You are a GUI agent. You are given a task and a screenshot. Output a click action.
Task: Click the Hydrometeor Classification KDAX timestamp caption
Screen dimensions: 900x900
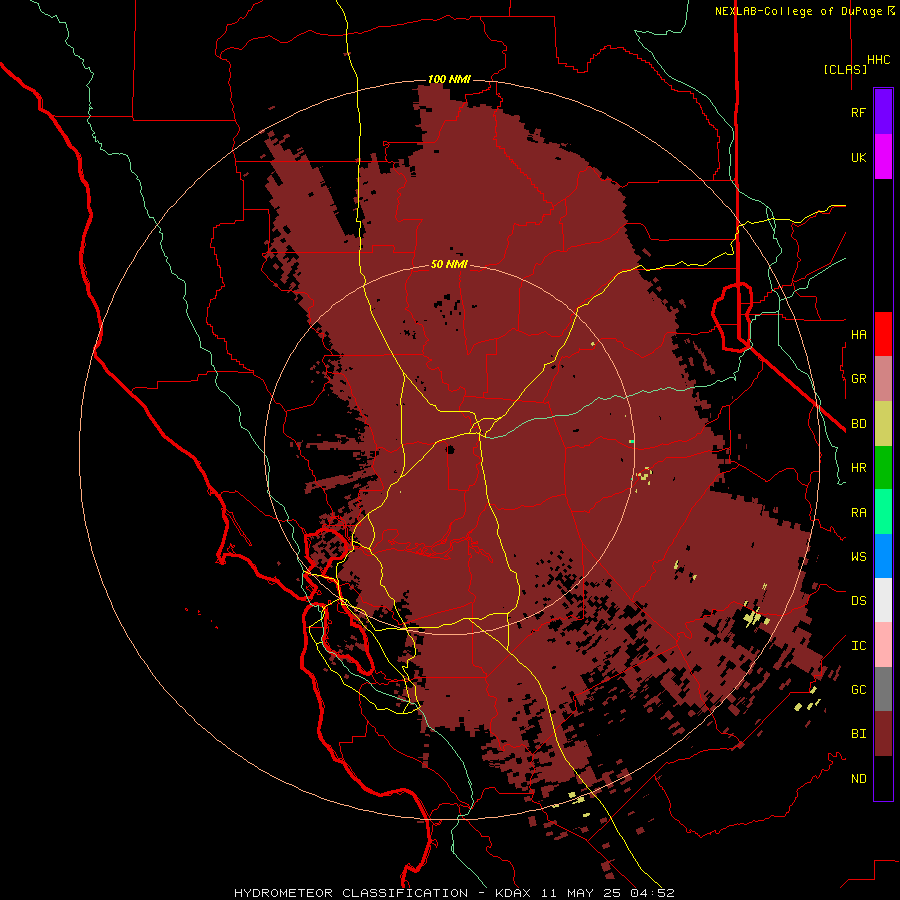[x=454, y=893]
